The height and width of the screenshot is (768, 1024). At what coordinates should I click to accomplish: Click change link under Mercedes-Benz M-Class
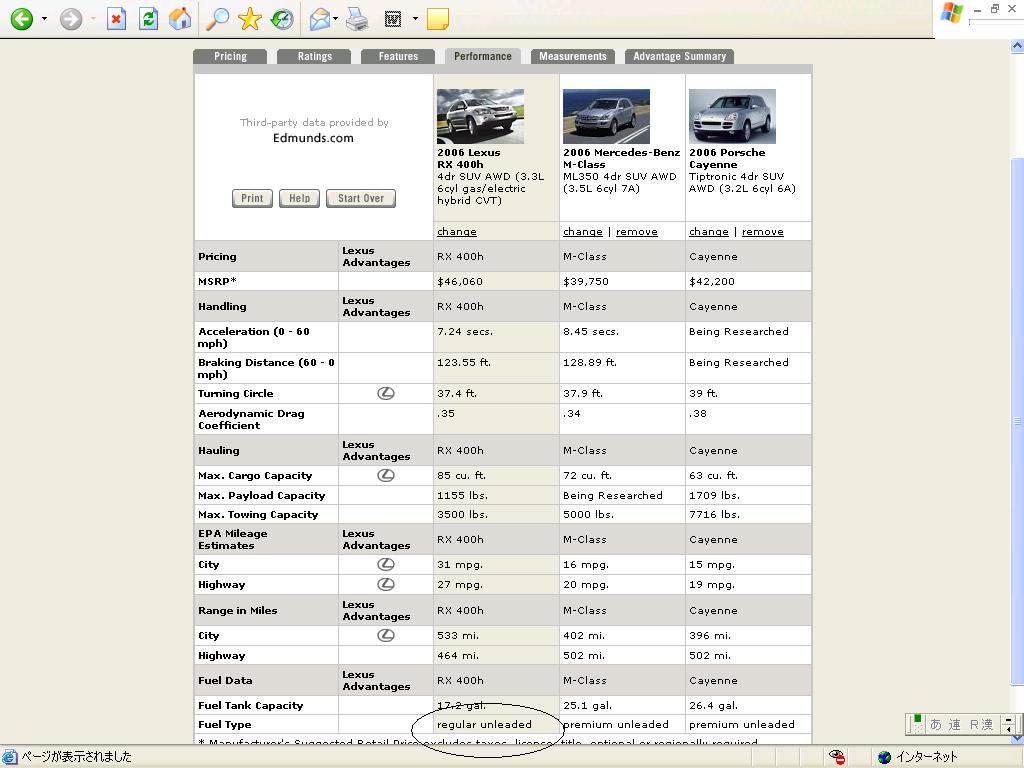coord(583,232)
